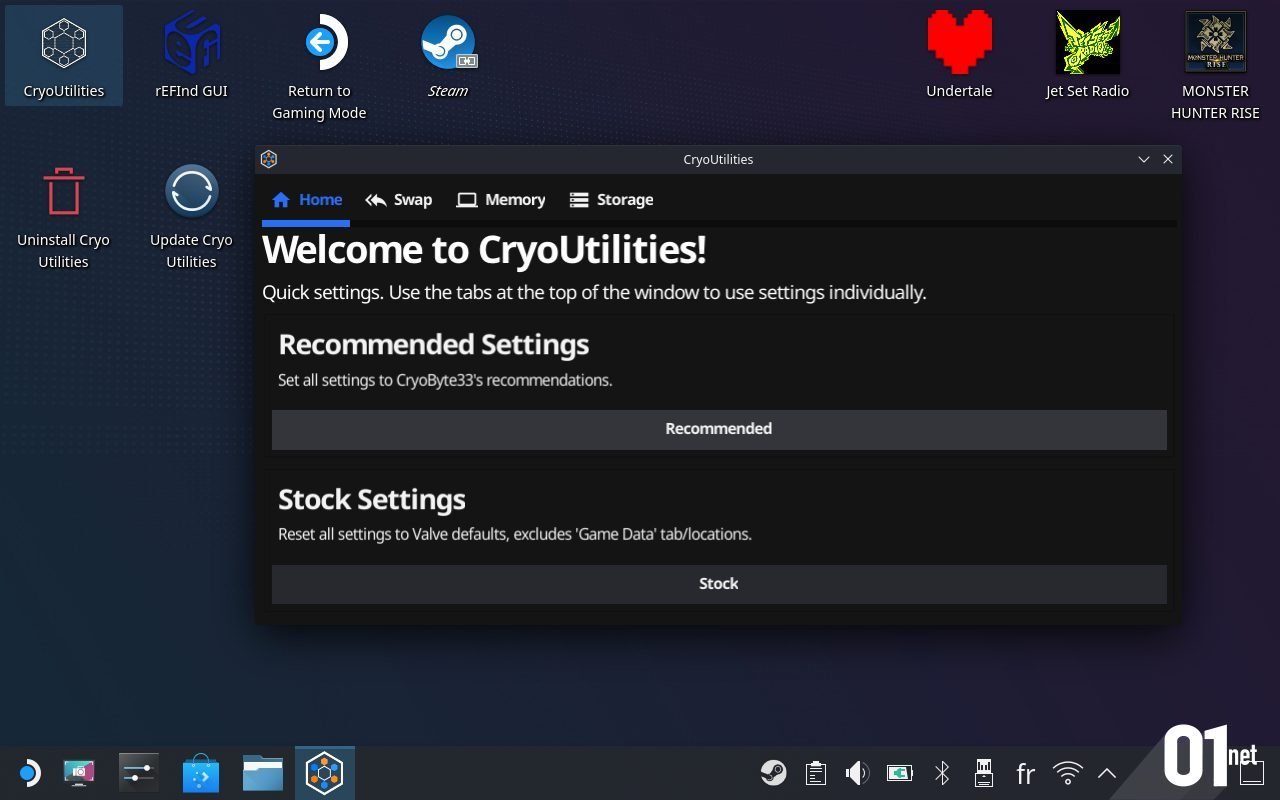Launch the screenshot tool from the taskbar
This screenshot has height=800, width=1280.
pos(79,773)
